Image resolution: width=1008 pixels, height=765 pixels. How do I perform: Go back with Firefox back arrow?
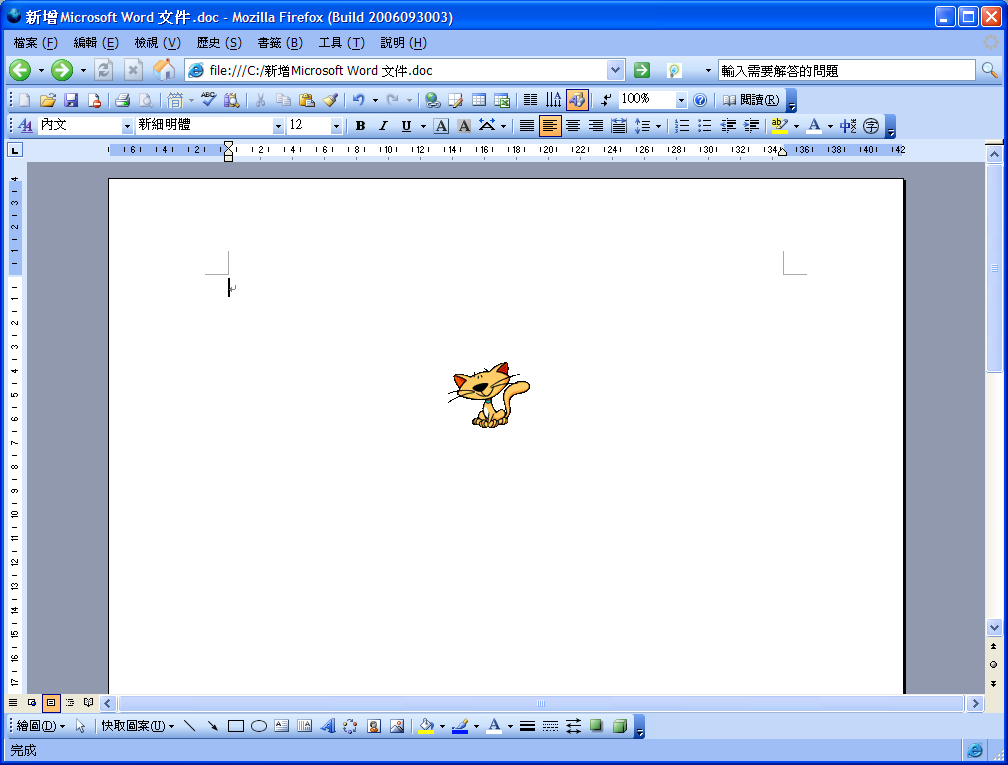pyautogui.click(x=21, y=70)
